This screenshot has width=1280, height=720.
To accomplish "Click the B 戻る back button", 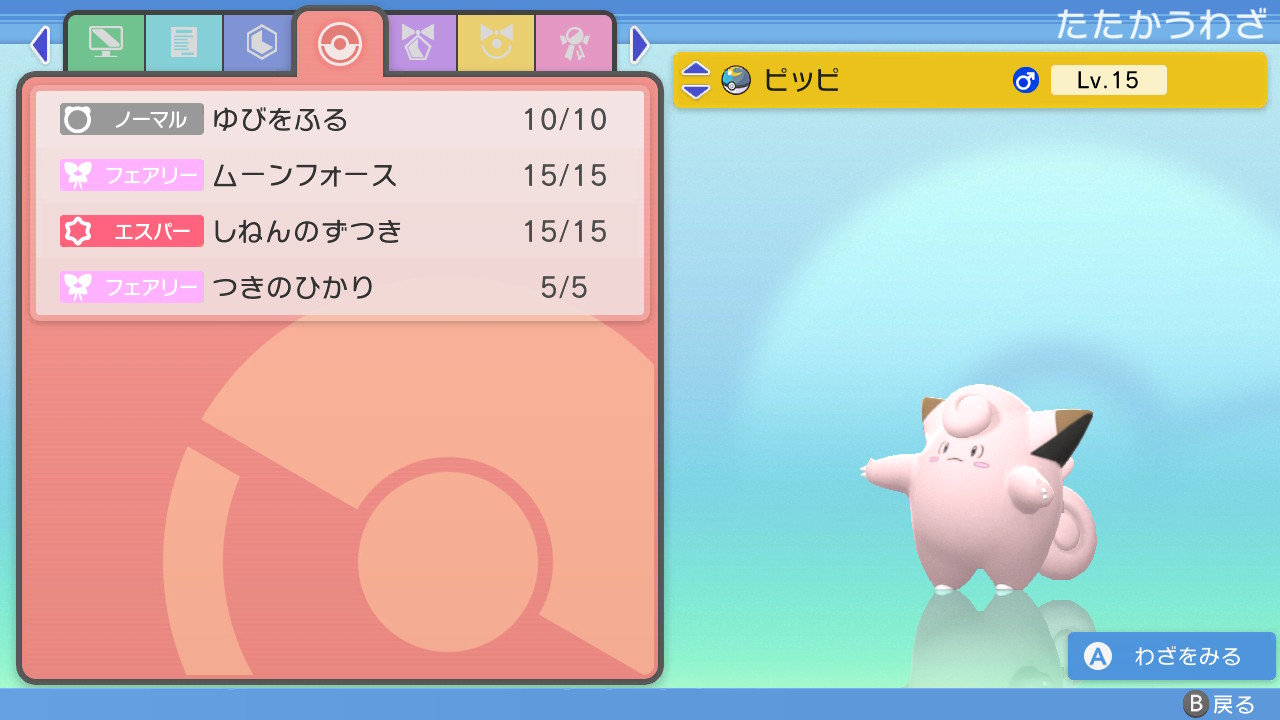I will (x=1217, y=705).
